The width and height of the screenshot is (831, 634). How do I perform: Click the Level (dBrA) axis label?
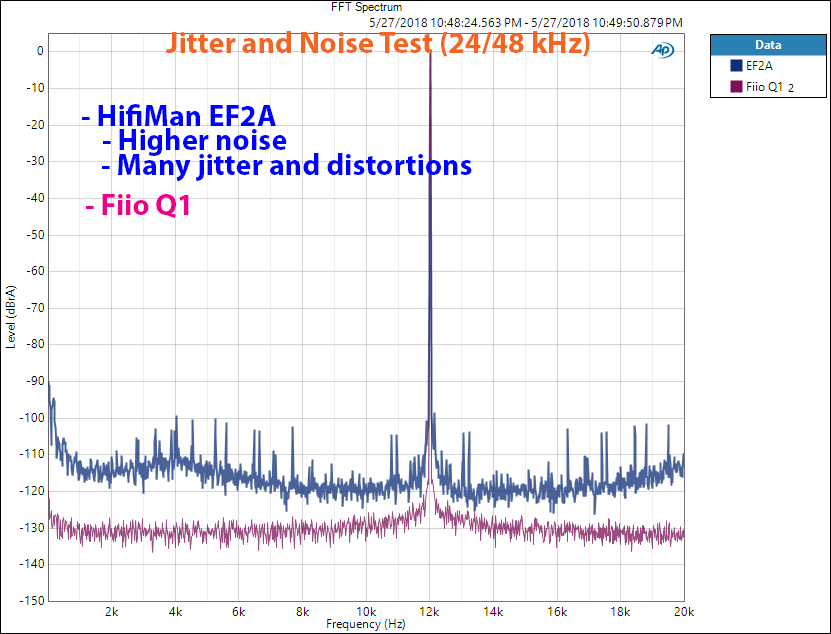pos(11,316)
